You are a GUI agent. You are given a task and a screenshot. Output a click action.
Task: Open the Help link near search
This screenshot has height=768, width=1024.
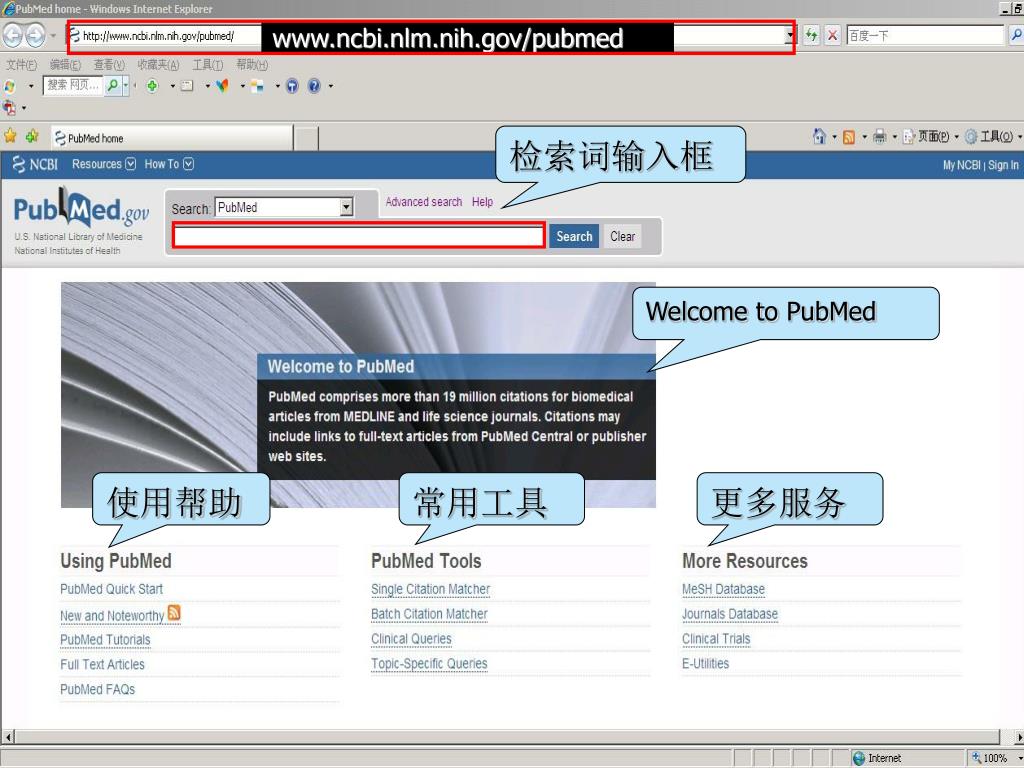pos(483,202)
